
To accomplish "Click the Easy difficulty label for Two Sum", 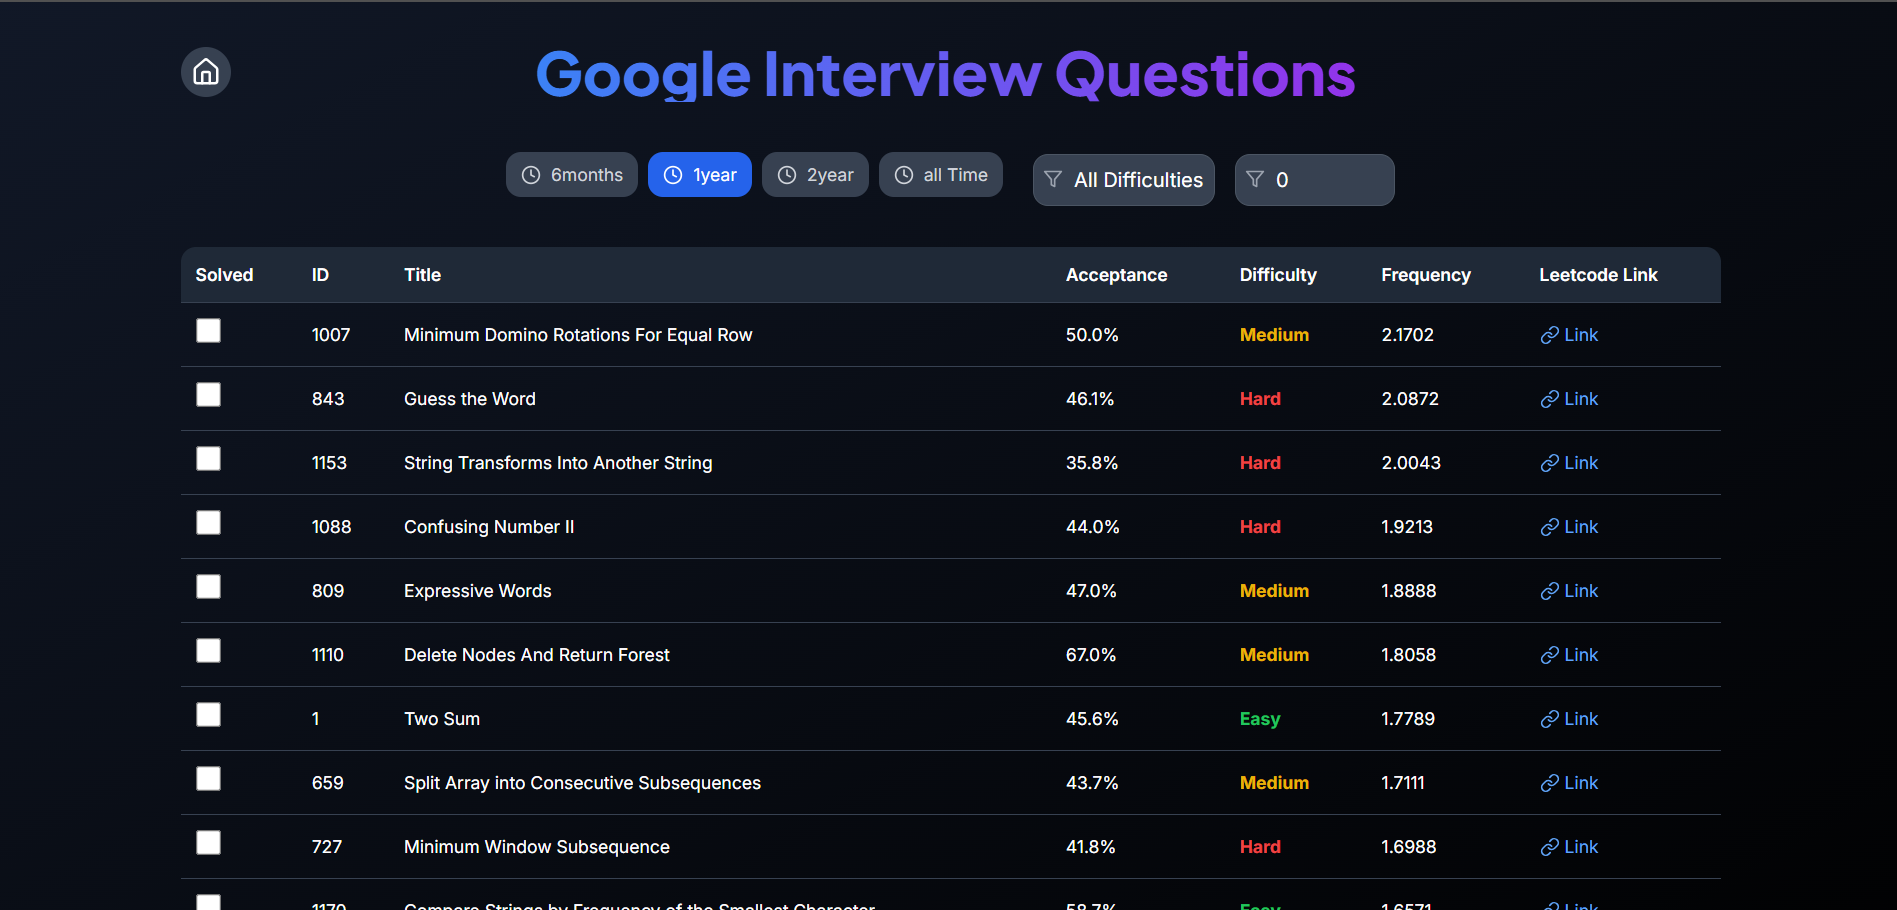I will click(x=1260, y=719).
